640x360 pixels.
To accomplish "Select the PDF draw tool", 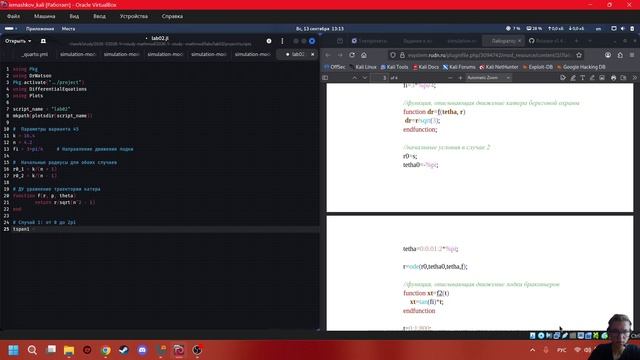I will tap(592, 78).
